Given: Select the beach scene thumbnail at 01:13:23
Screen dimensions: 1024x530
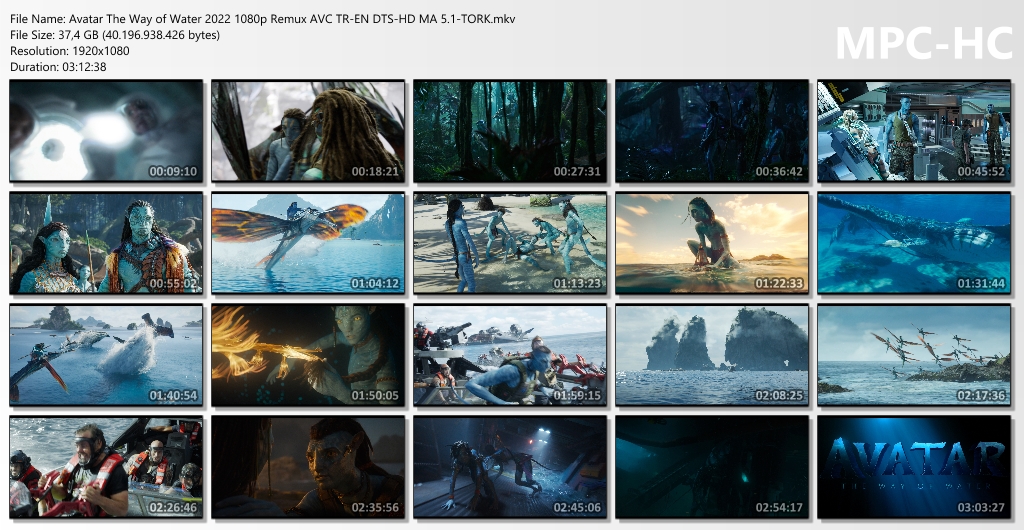Looking at the screenshot, I should 510,243.
